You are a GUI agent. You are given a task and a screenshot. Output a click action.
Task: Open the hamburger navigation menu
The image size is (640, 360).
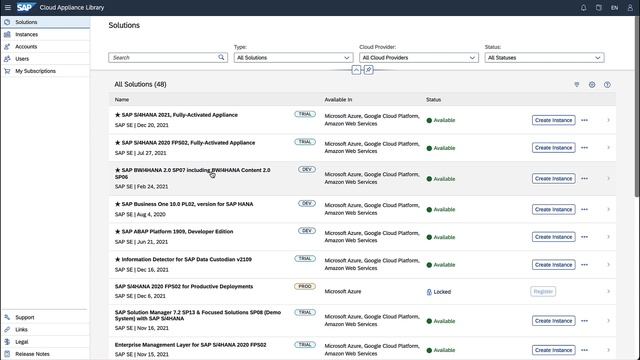click(x=7, y=7)
